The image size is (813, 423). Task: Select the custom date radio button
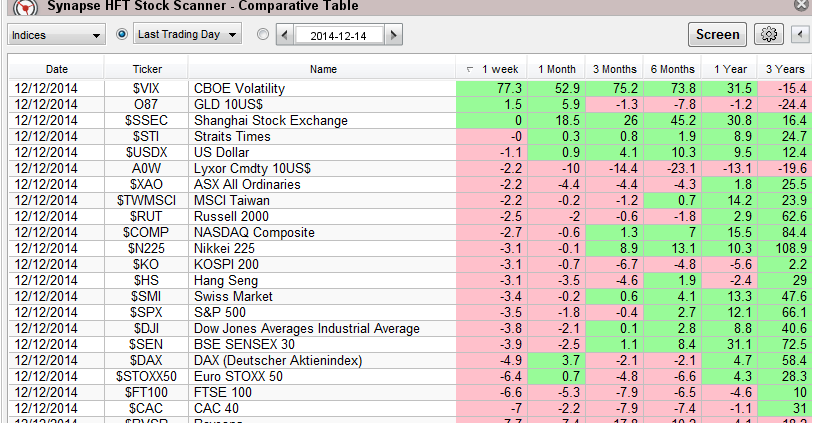tap(263, 34)
